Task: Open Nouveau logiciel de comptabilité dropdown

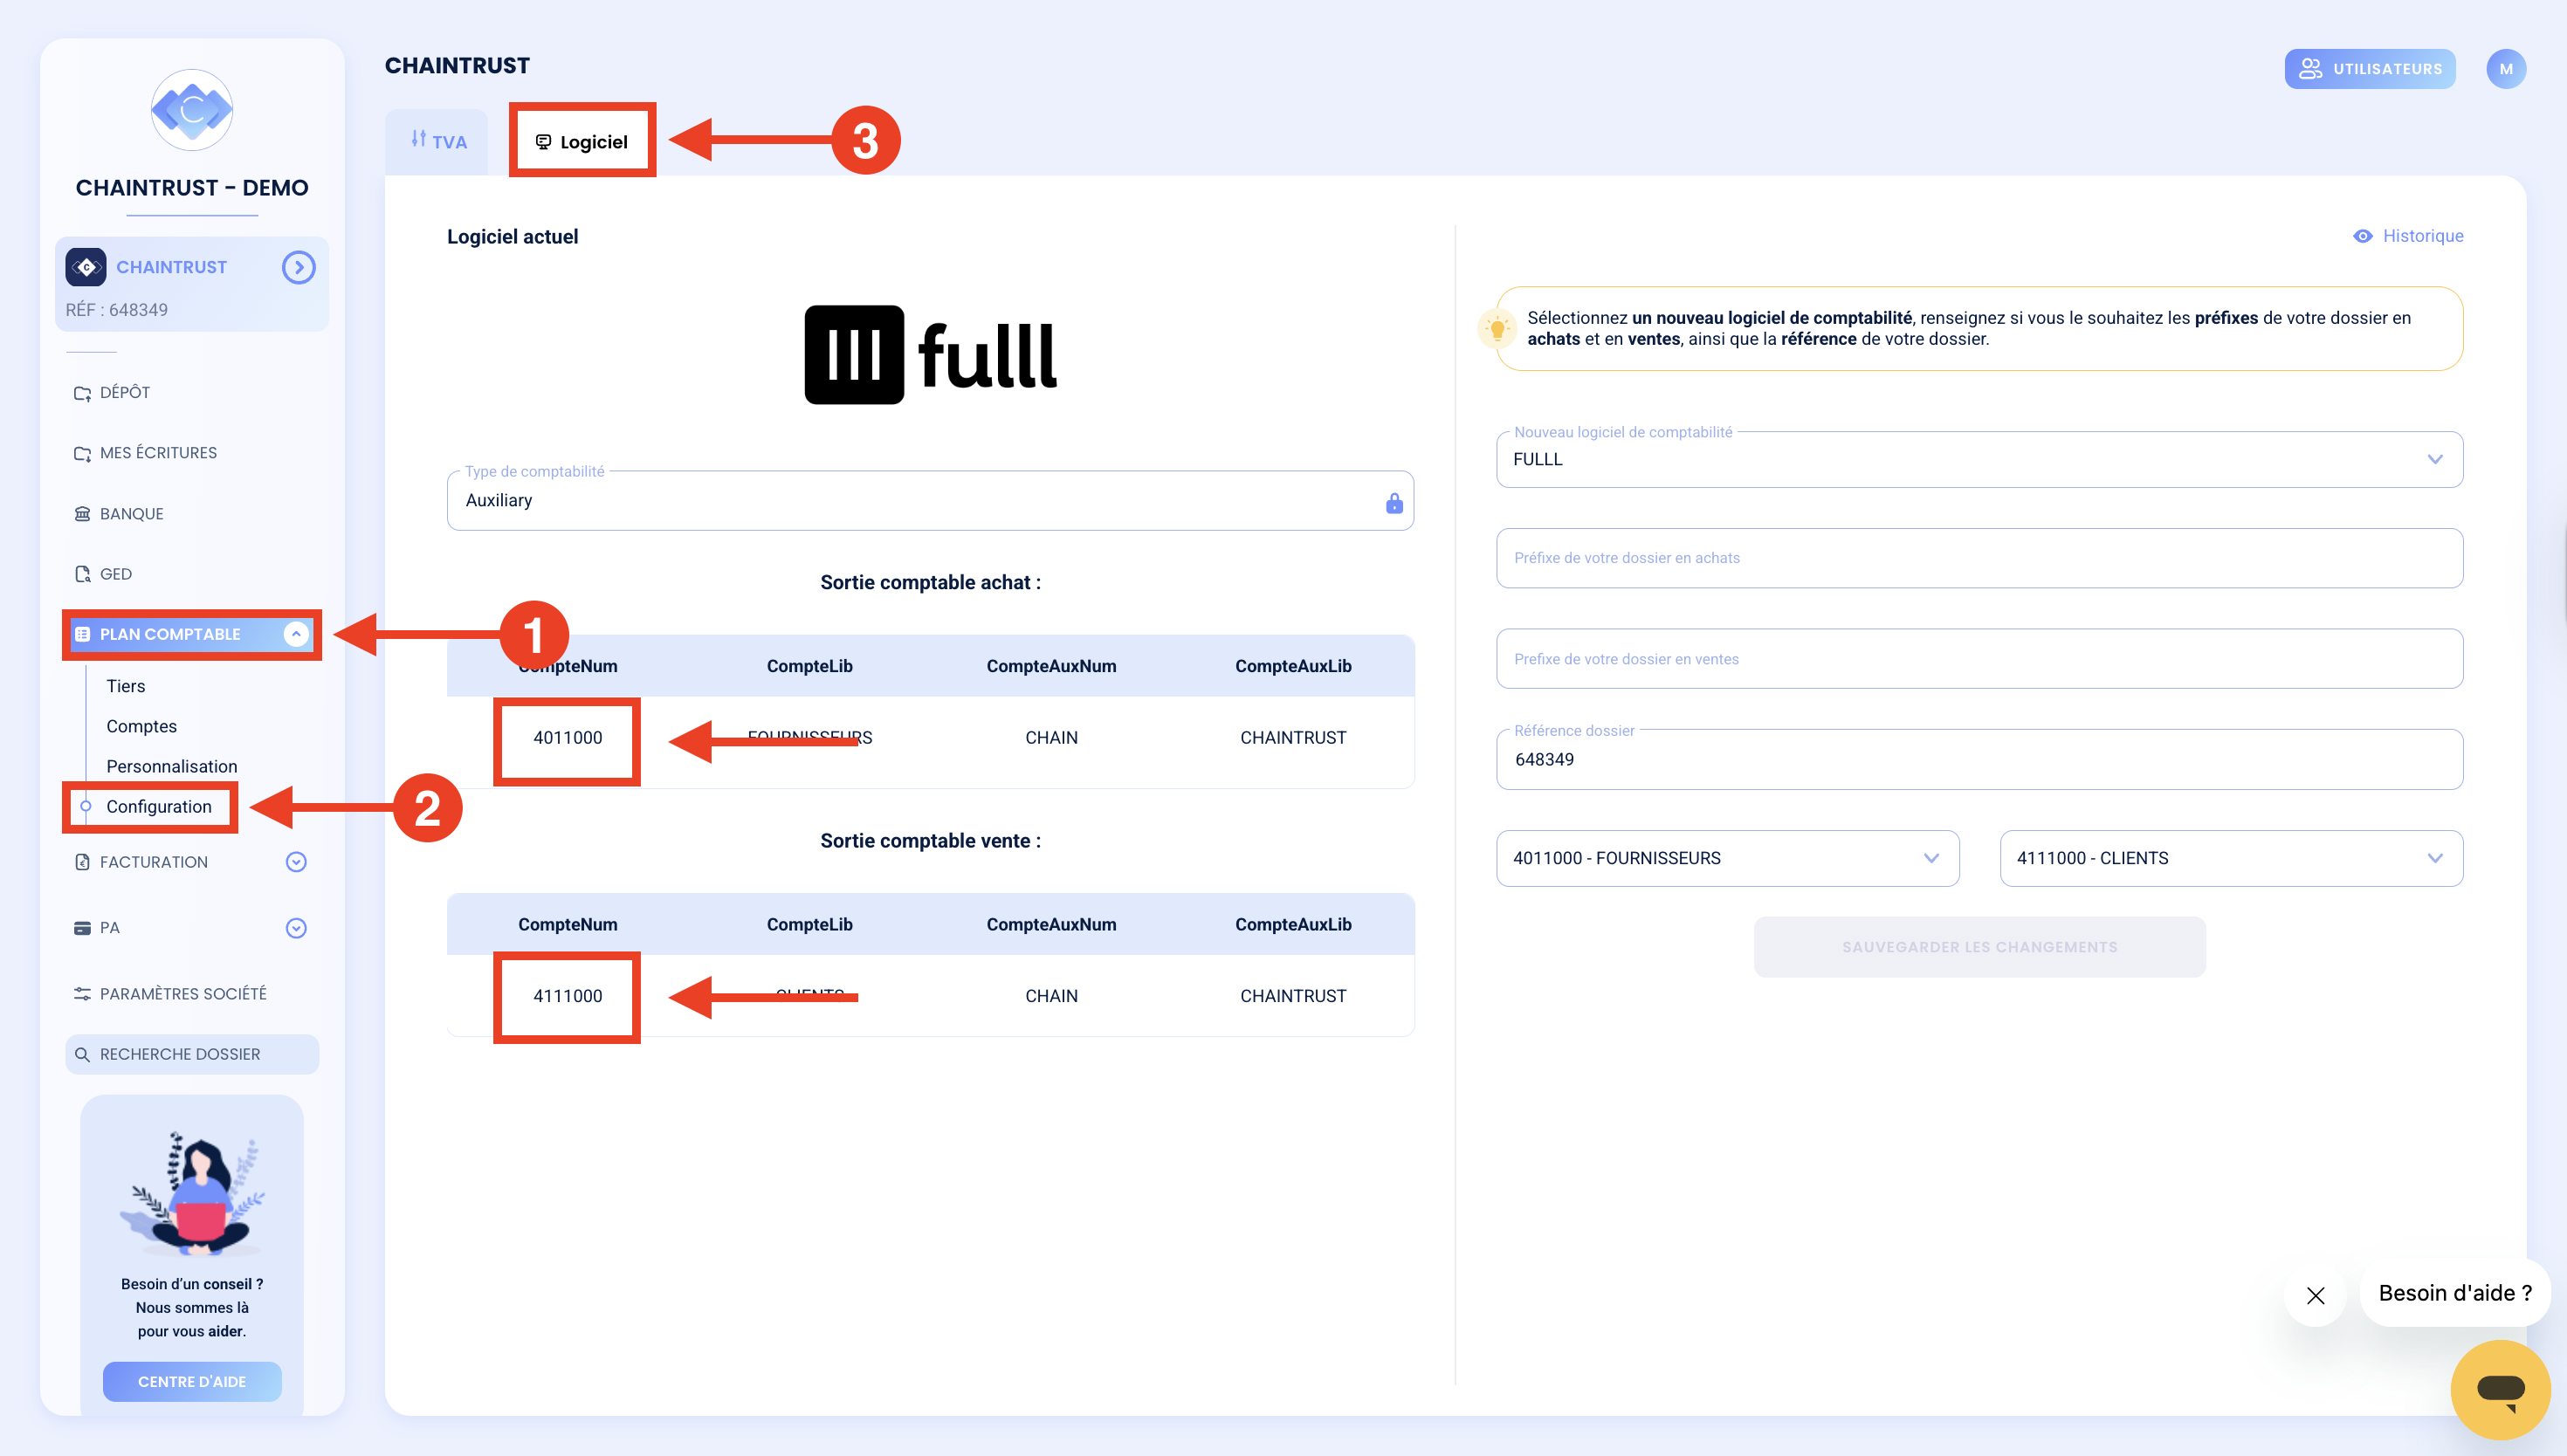Action: click(1979, 459)
